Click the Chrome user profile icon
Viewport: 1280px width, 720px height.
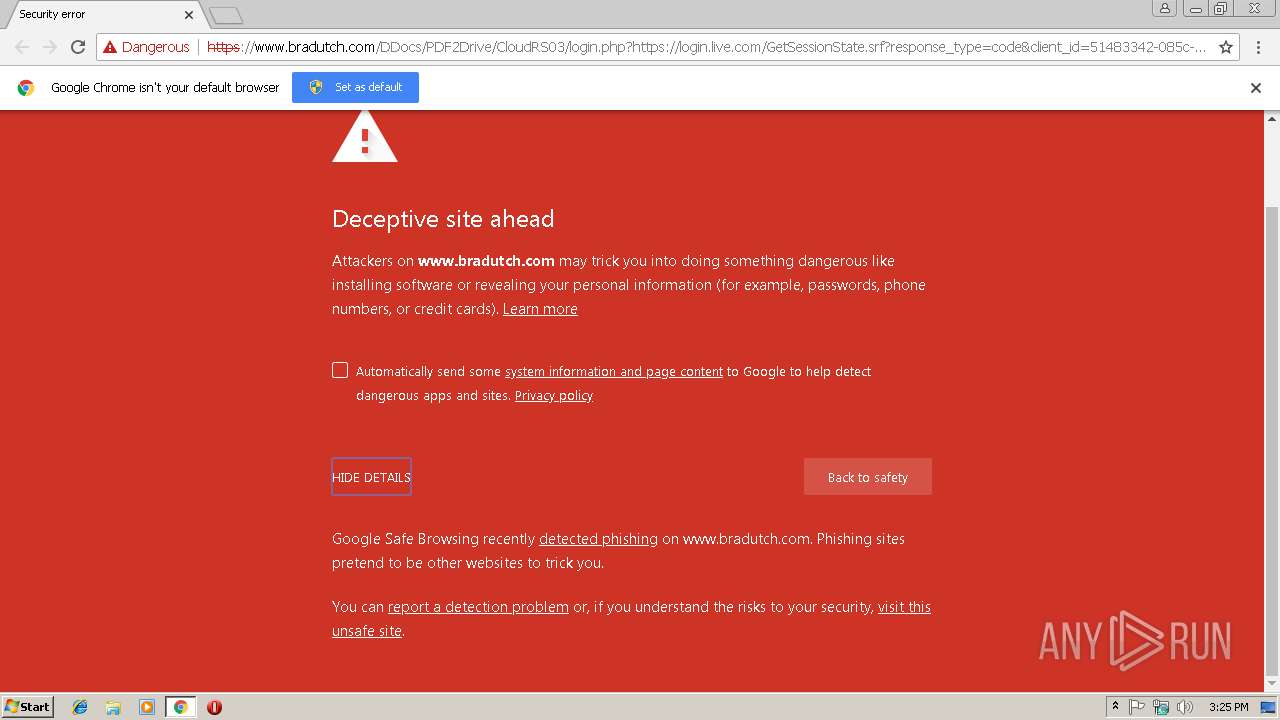pos(1164,8)
